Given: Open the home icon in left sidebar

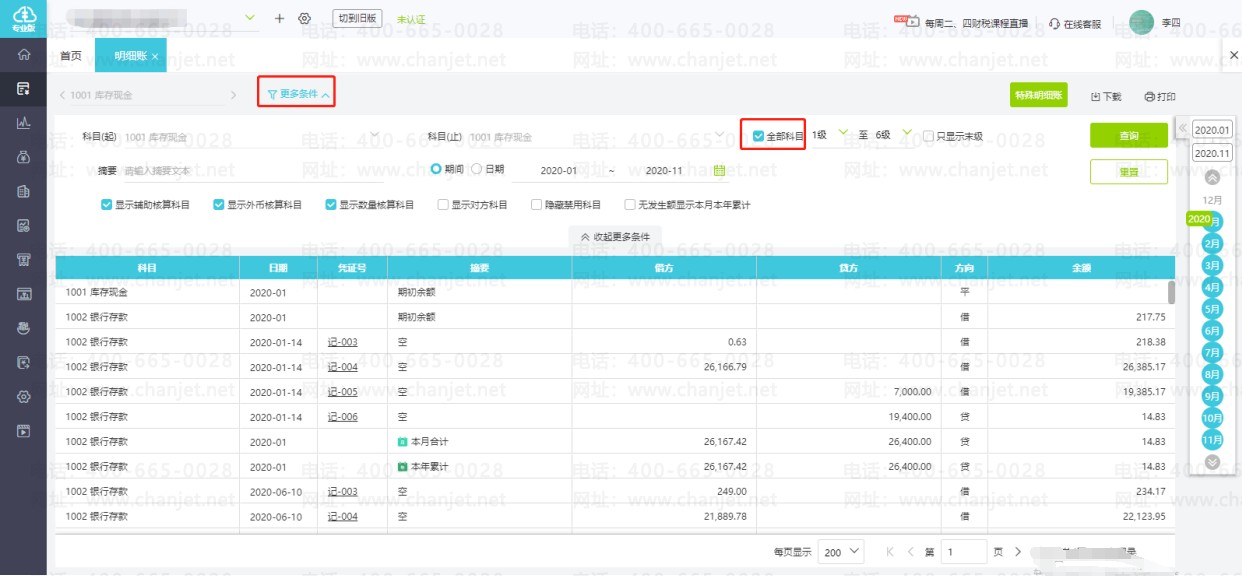Looking at the screenshot, I should pos(23,55).
